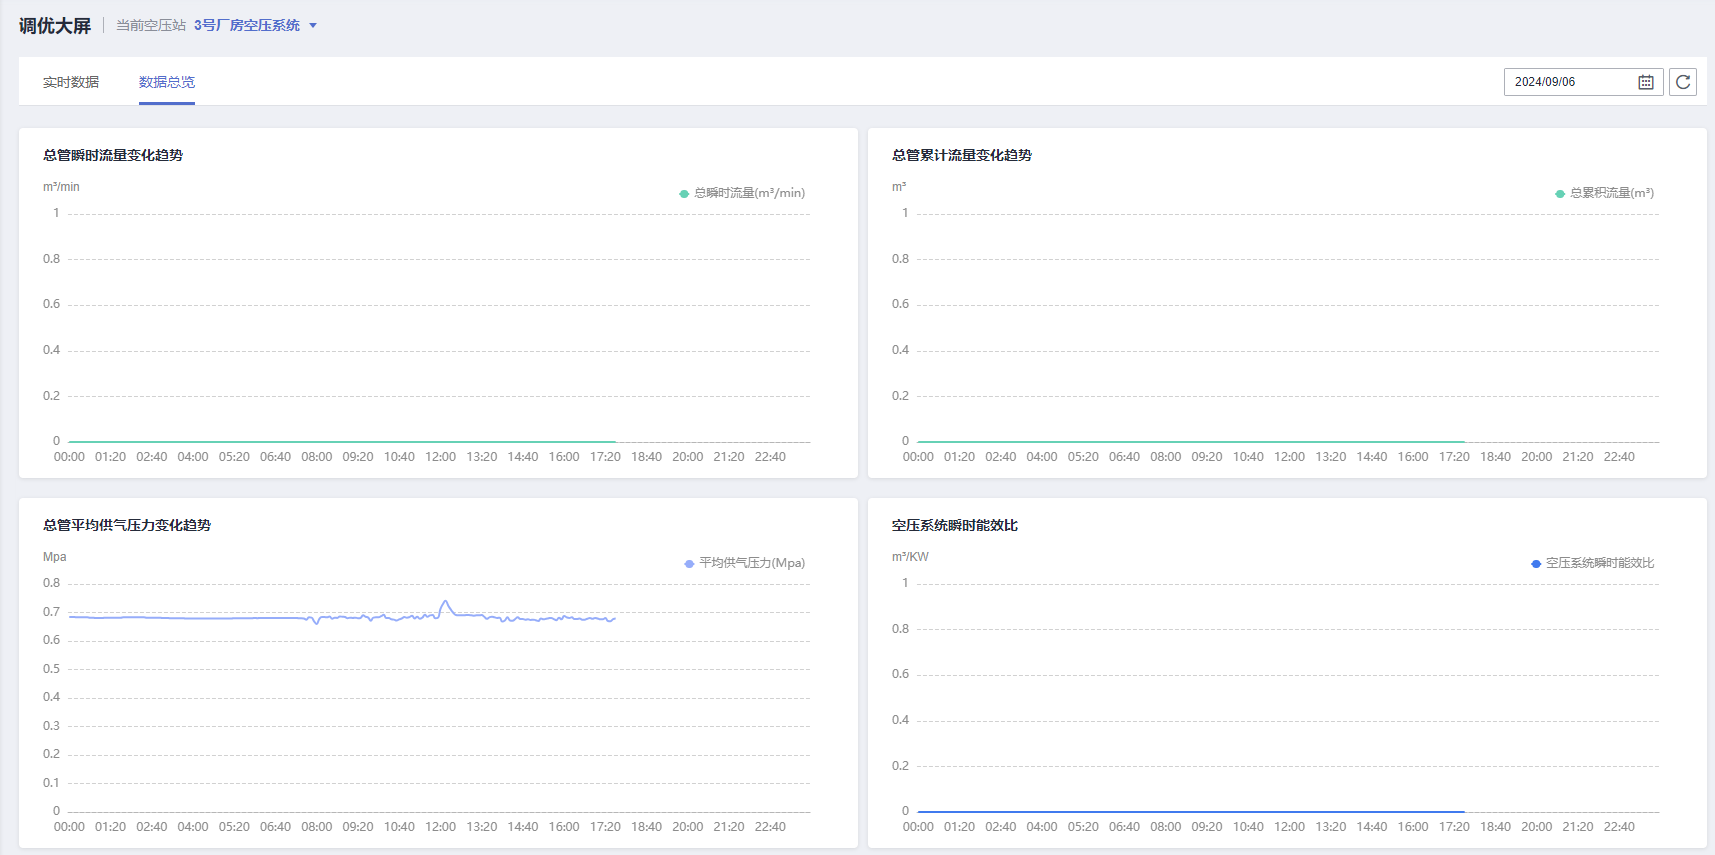The image size is (1715, 855).
Task: Toggle the 总瞬时流量(m³/min) legend series
Action: [742, 193]
